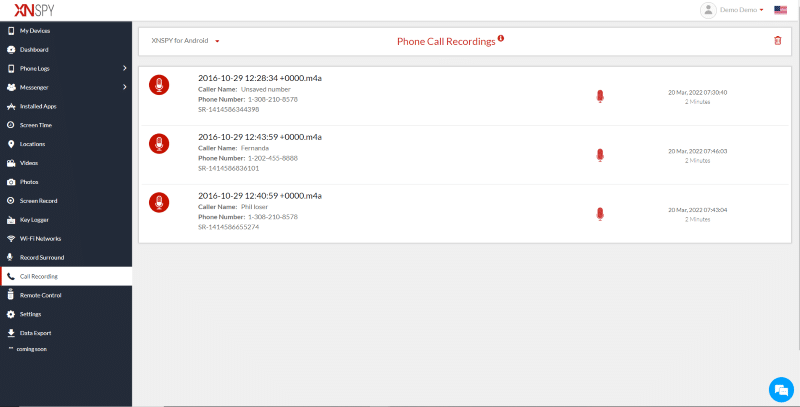Click timestamp 20 Mar, 2022 07:46:03

(x=697, y=151)
